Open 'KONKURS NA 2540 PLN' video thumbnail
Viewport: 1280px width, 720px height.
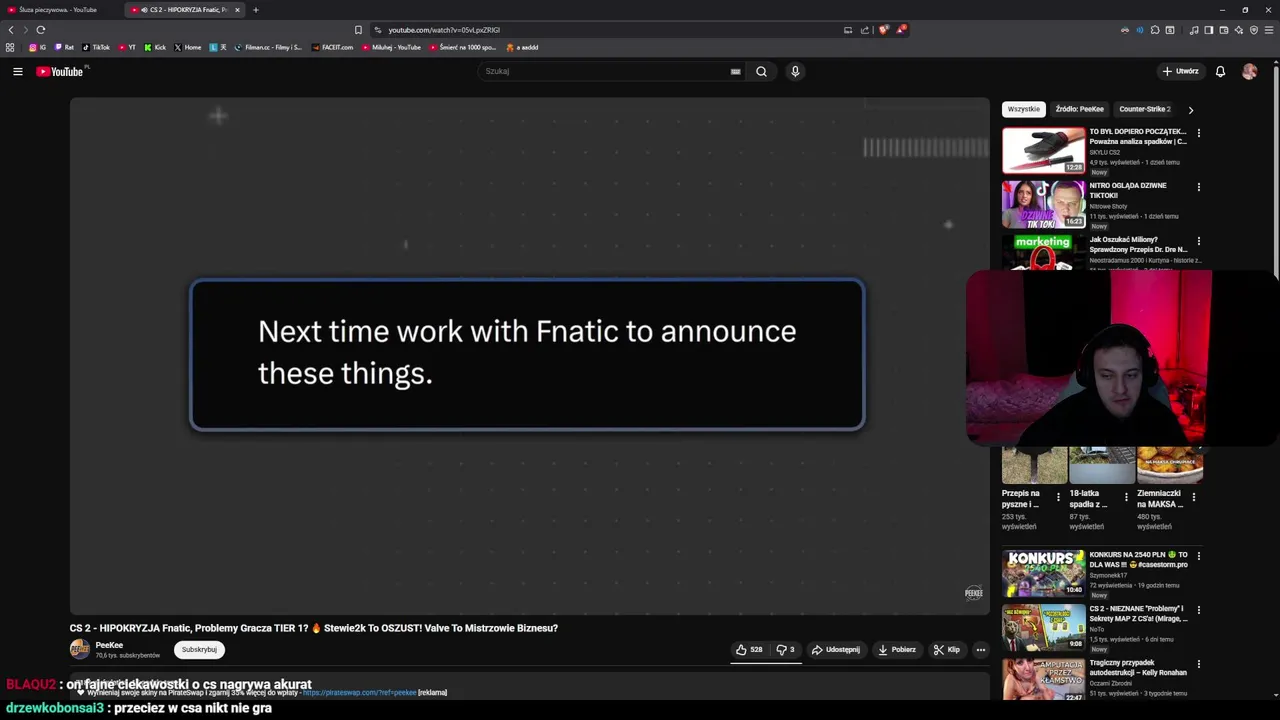pos(1043,573)
